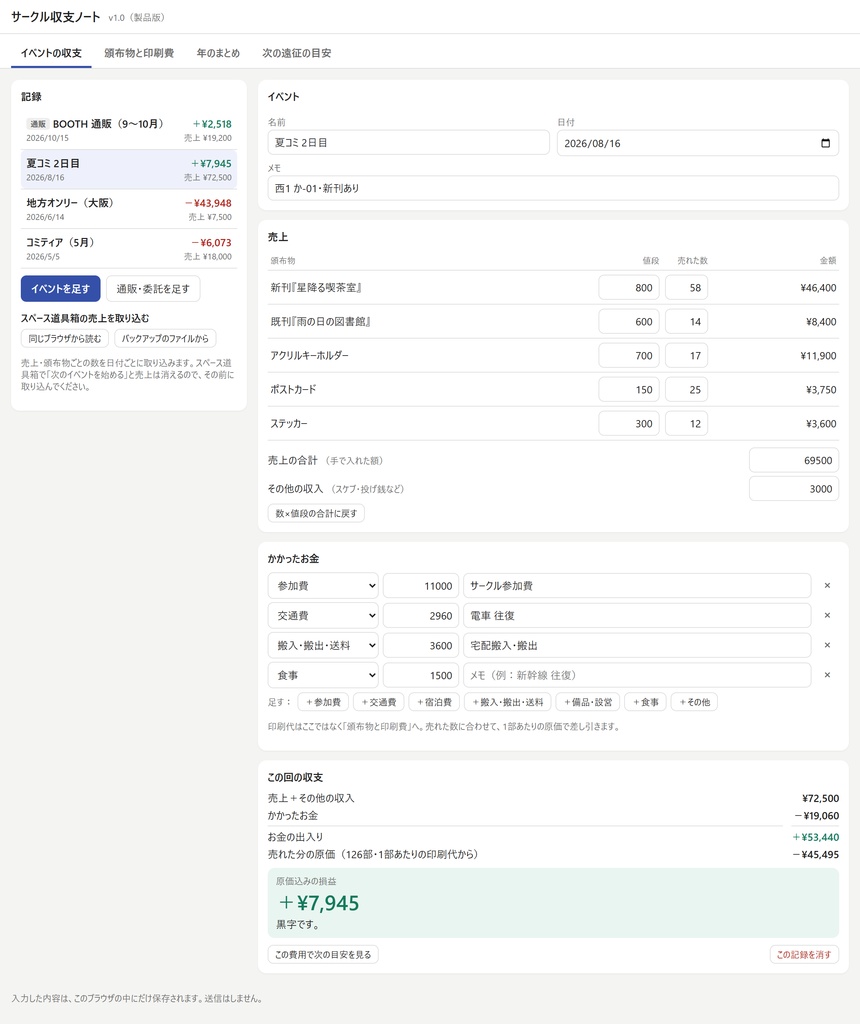Open the 交通費 category dropdown
The width and height of the screenshot is (860, 1024).
coord(323,615)
